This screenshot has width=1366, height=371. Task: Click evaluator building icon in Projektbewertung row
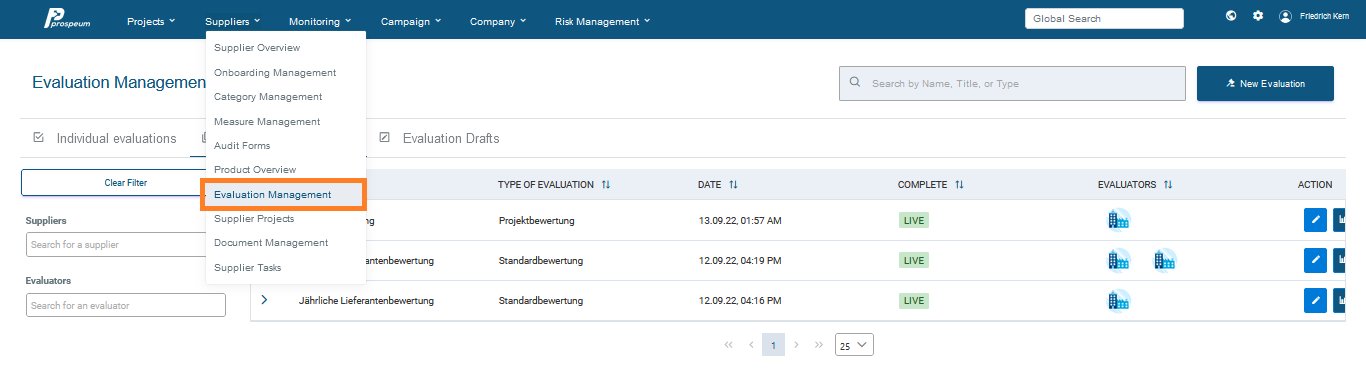[x=1118, y=220]
